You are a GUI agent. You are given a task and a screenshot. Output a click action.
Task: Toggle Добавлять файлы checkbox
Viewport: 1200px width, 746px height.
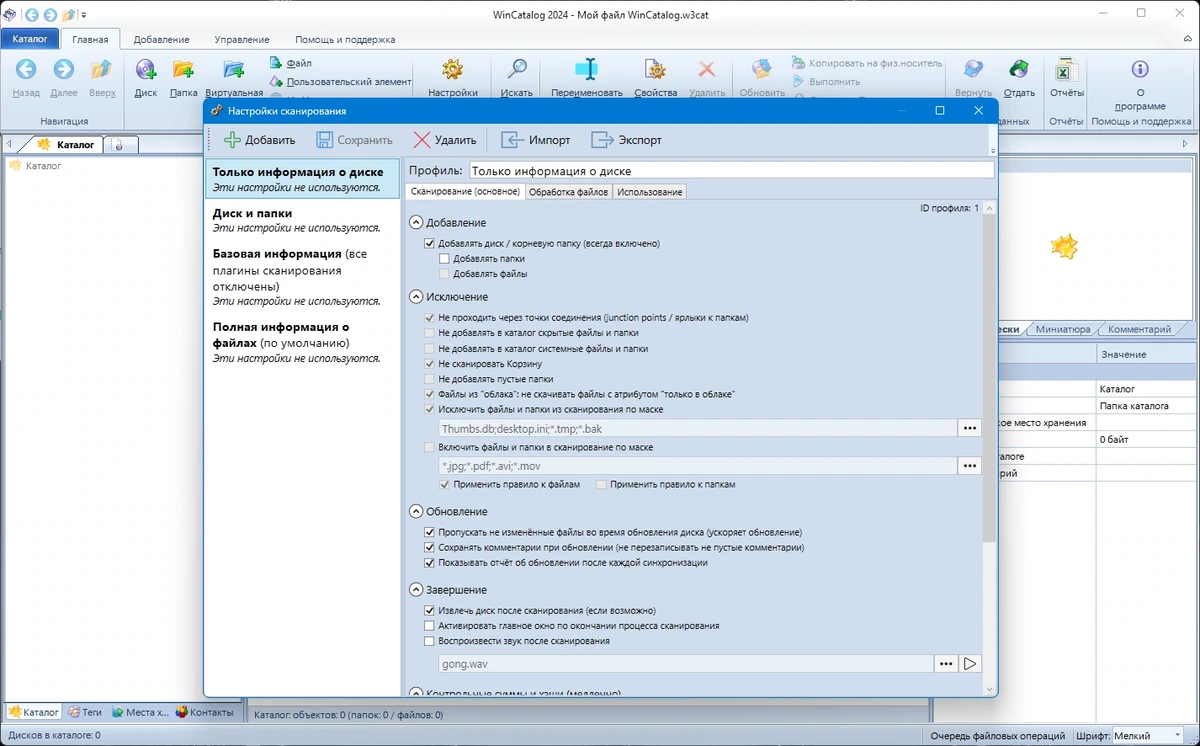pyautogui.click(x=445, y=273)
